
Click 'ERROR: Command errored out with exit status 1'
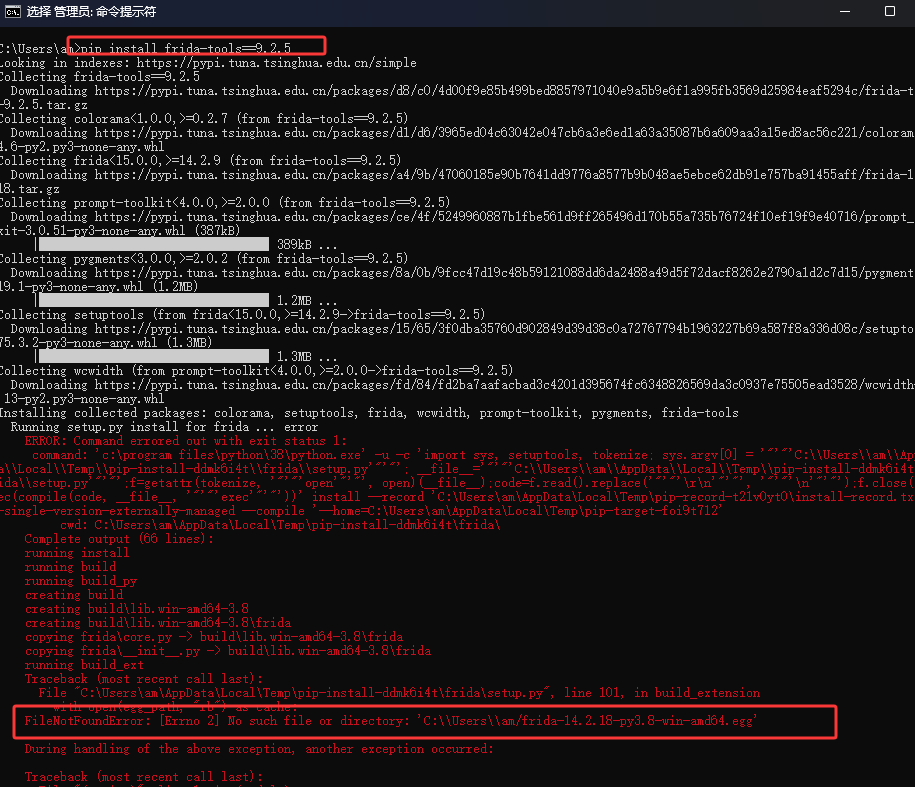pyautogui.click(x=186, y=441)
